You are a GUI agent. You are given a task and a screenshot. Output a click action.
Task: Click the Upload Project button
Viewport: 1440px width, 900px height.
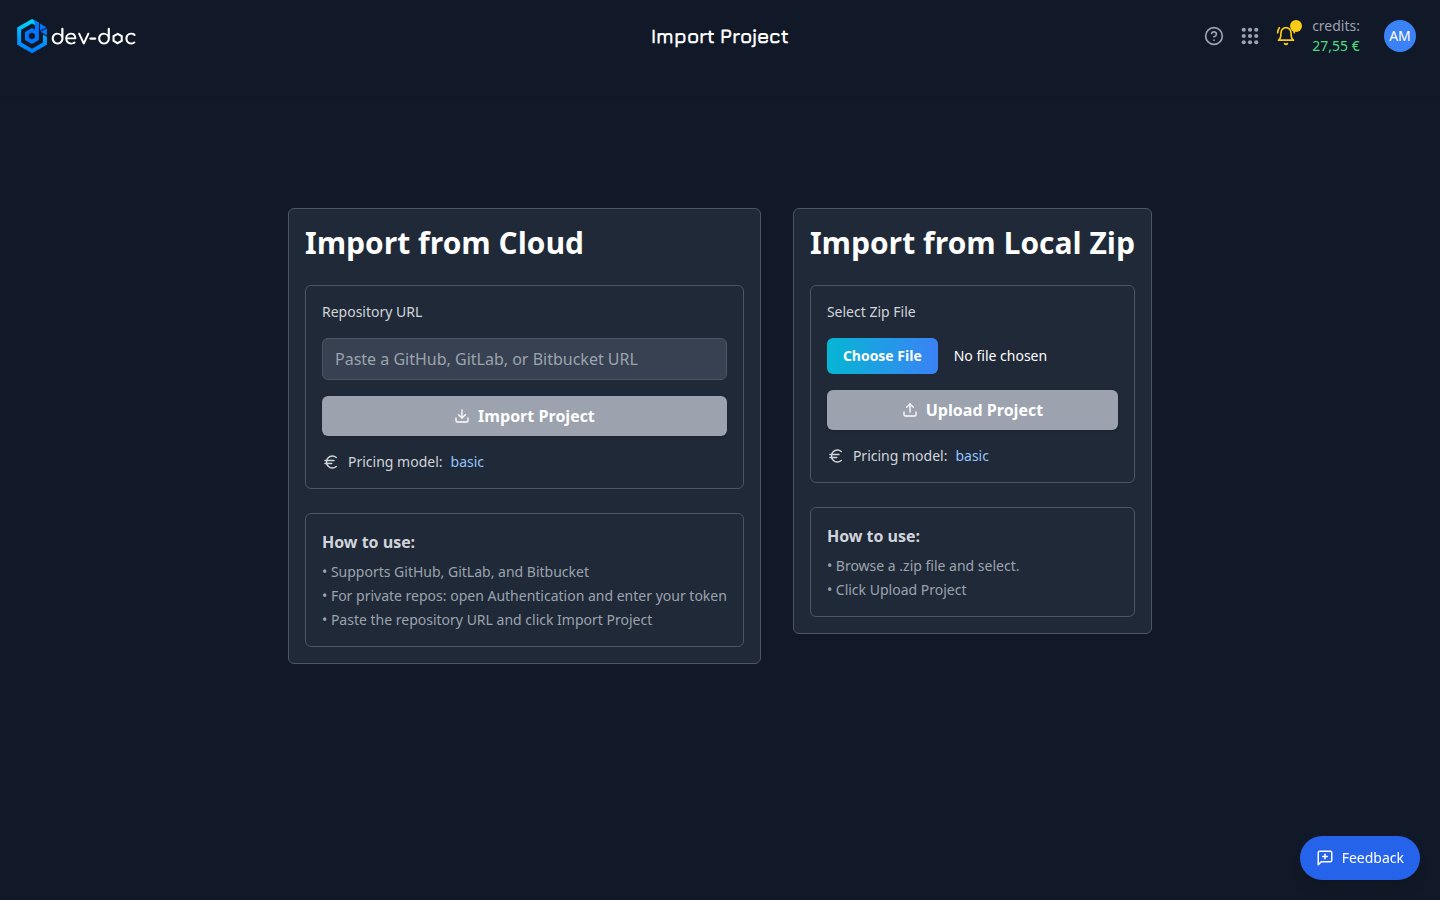click(x=972, y=410)
